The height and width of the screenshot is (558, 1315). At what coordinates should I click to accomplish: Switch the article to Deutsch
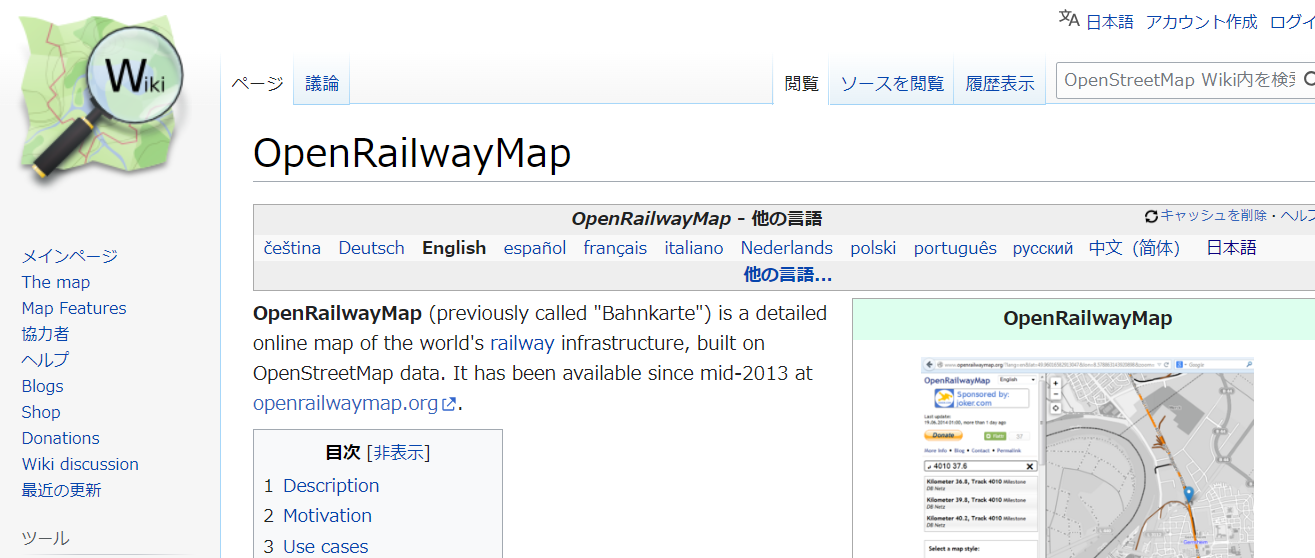pos(371,248)
